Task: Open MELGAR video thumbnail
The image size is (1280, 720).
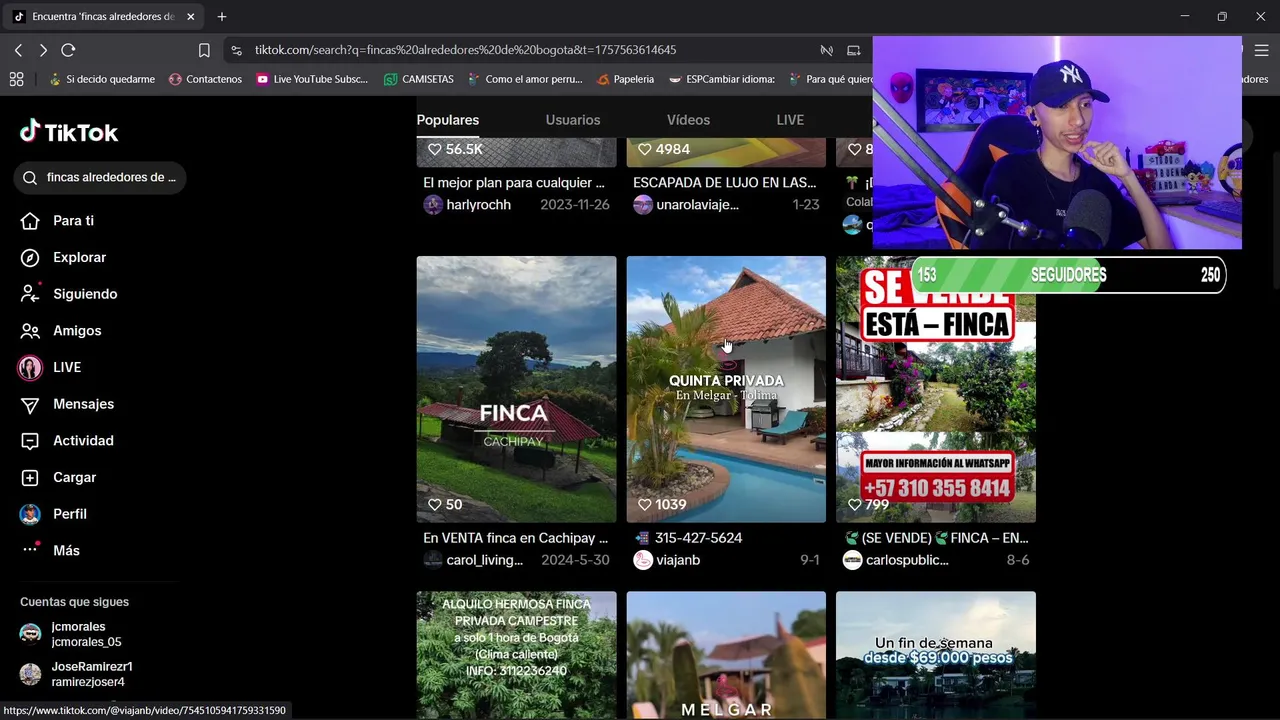Action: [727, 655]
